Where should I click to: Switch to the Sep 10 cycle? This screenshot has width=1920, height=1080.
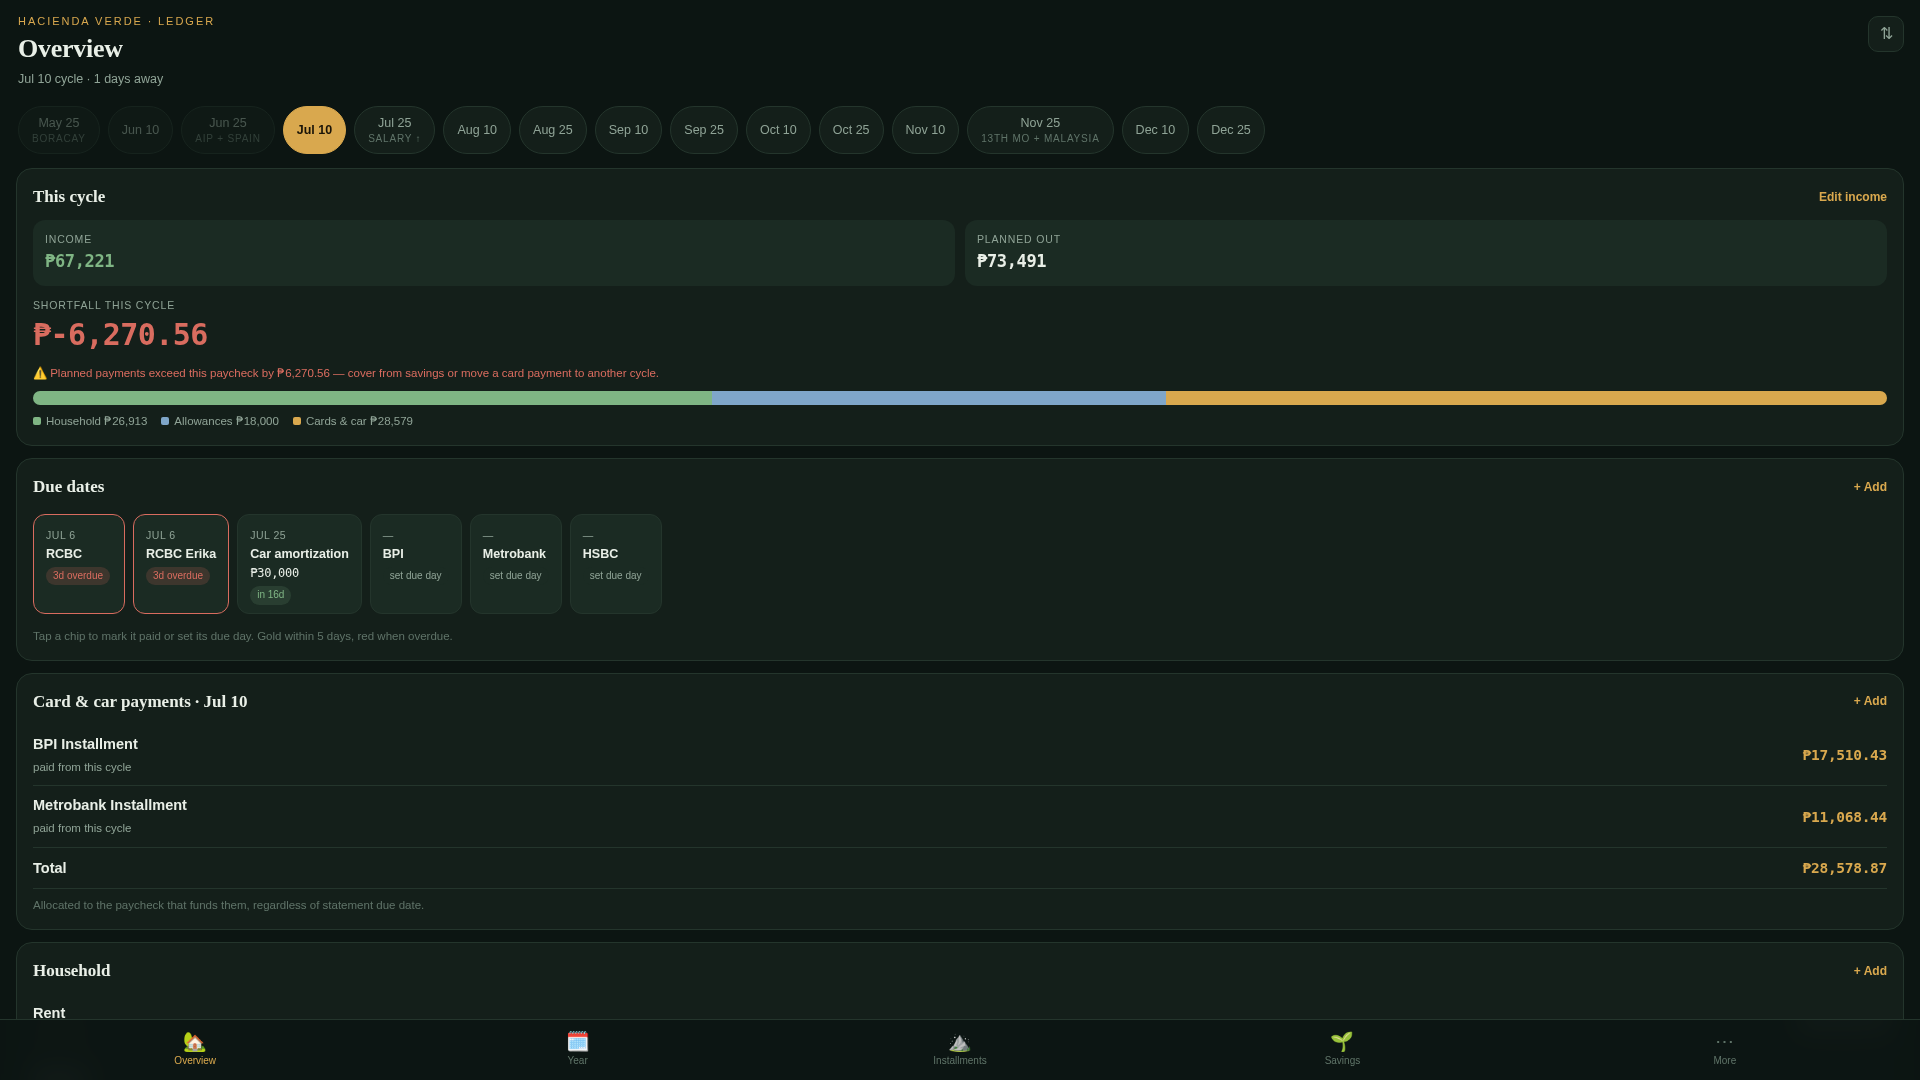pyautogui.click(x=628, y=130)
